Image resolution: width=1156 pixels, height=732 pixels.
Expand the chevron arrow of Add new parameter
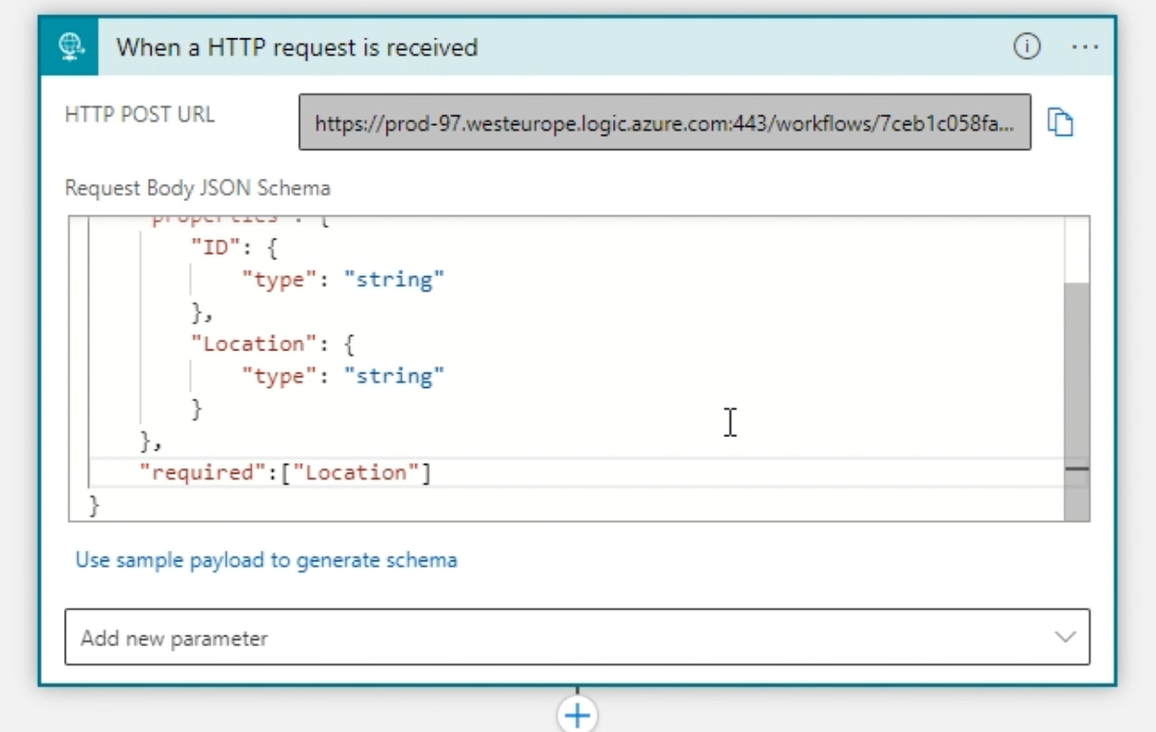click(1065, 637)
